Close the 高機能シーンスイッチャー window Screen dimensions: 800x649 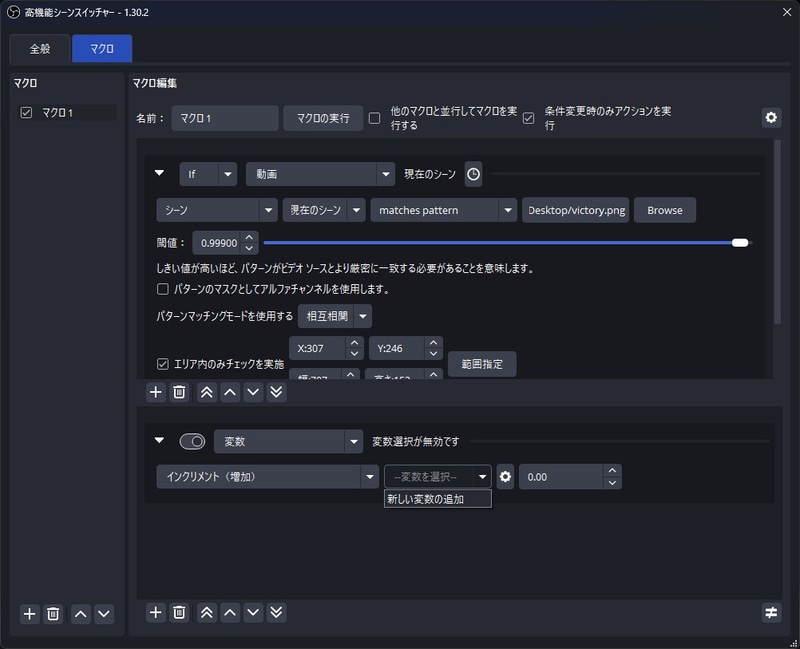pyautogui.click(x=787, y=12)
